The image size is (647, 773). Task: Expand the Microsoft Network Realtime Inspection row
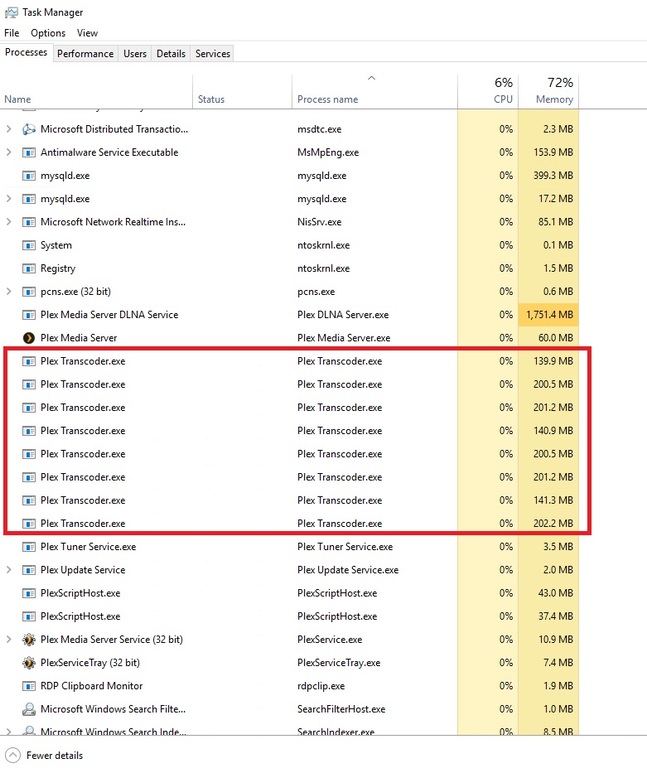(x=8, y=222)
